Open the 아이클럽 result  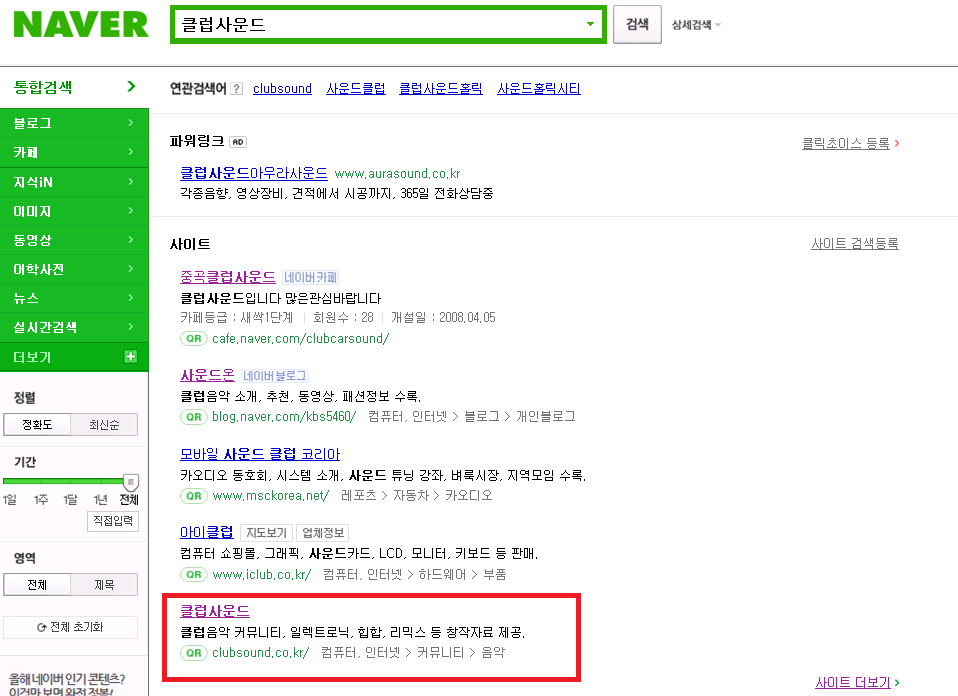pos(207,532)
